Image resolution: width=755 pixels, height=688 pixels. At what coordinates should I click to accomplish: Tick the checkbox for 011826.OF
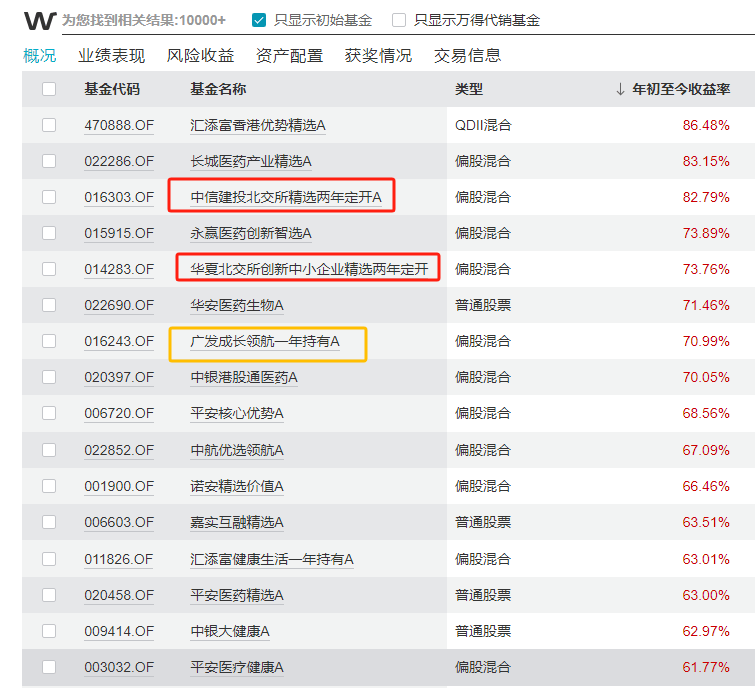tap(49, 559)
